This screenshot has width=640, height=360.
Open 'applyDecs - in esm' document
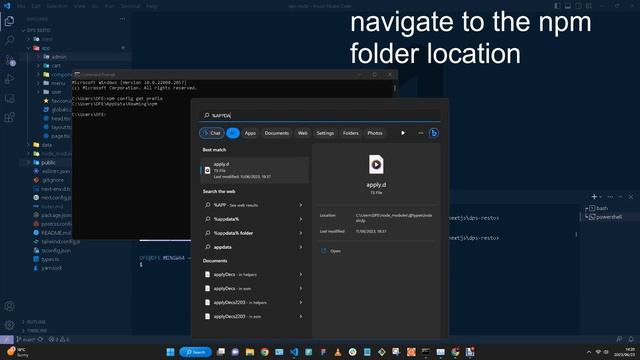(x=253, y=289)
